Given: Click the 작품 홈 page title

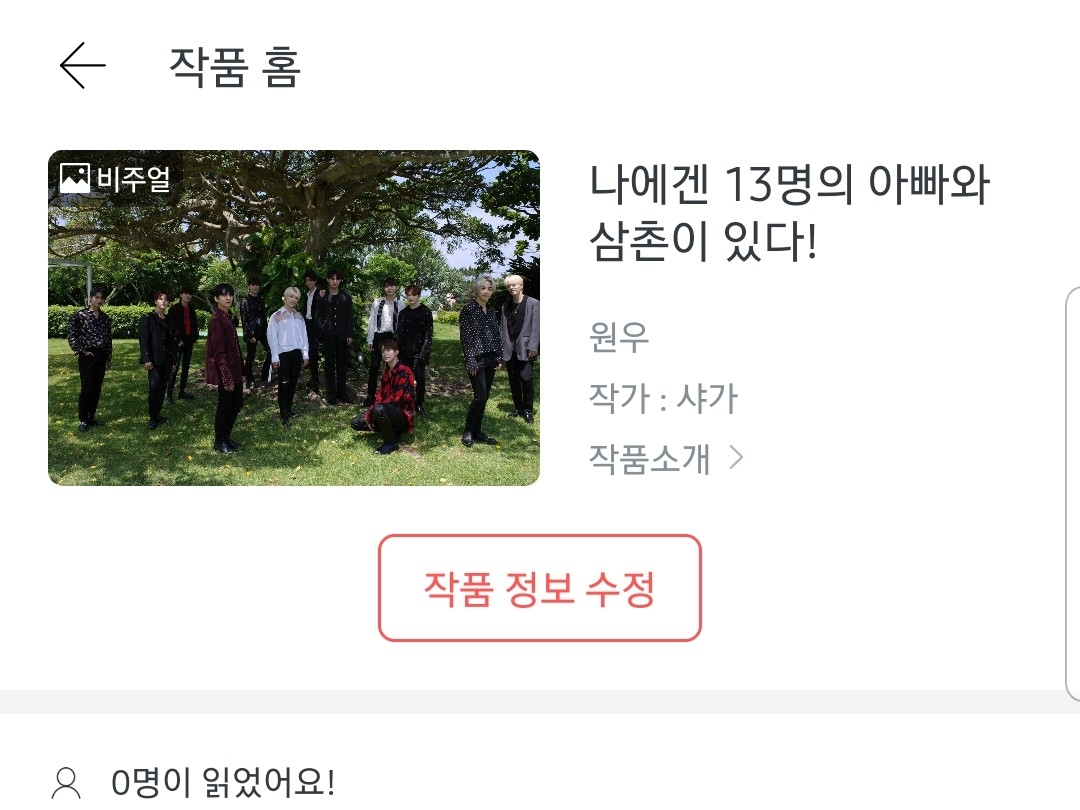Looking at the screenshot, I should (235, 67).
